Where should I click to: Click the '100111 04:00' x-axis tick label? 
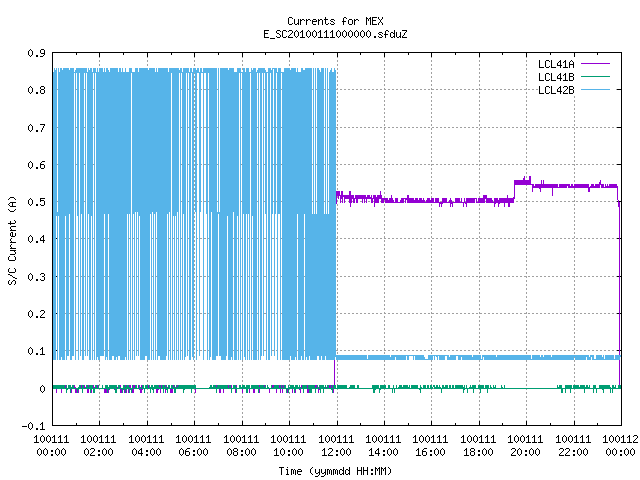(x=146, y=446)
